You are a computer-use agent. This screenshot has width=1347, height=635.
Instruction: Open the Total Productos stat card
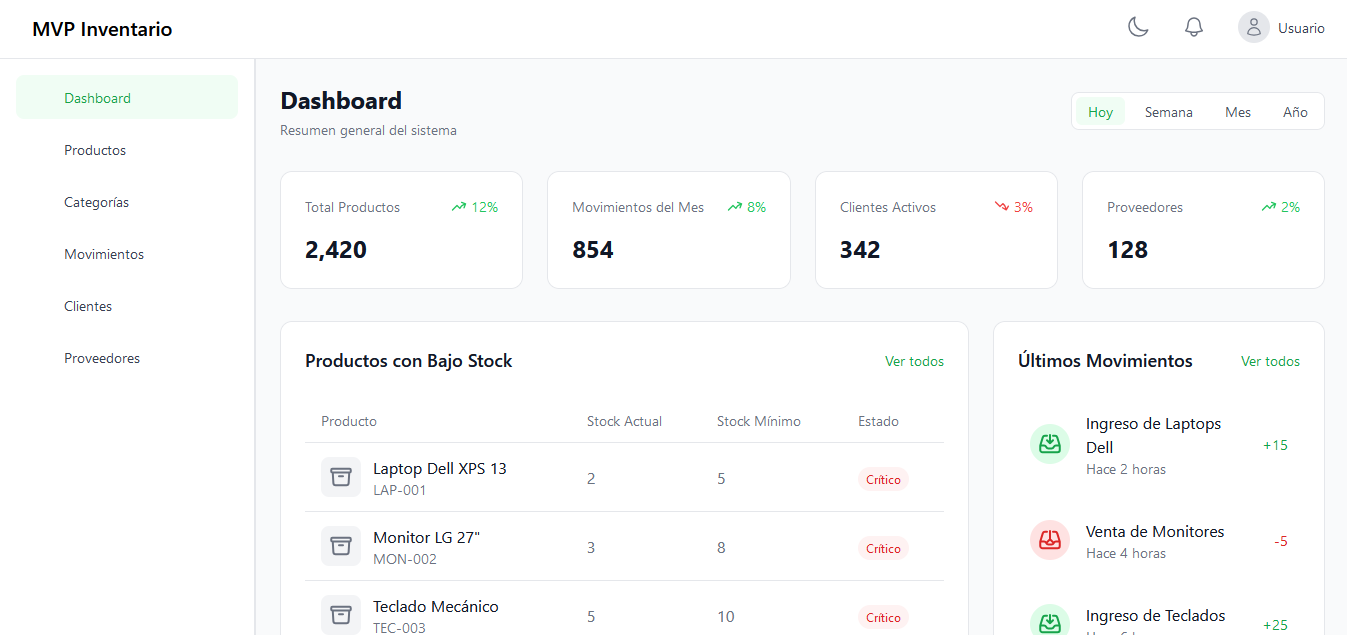tap(401, 230)
